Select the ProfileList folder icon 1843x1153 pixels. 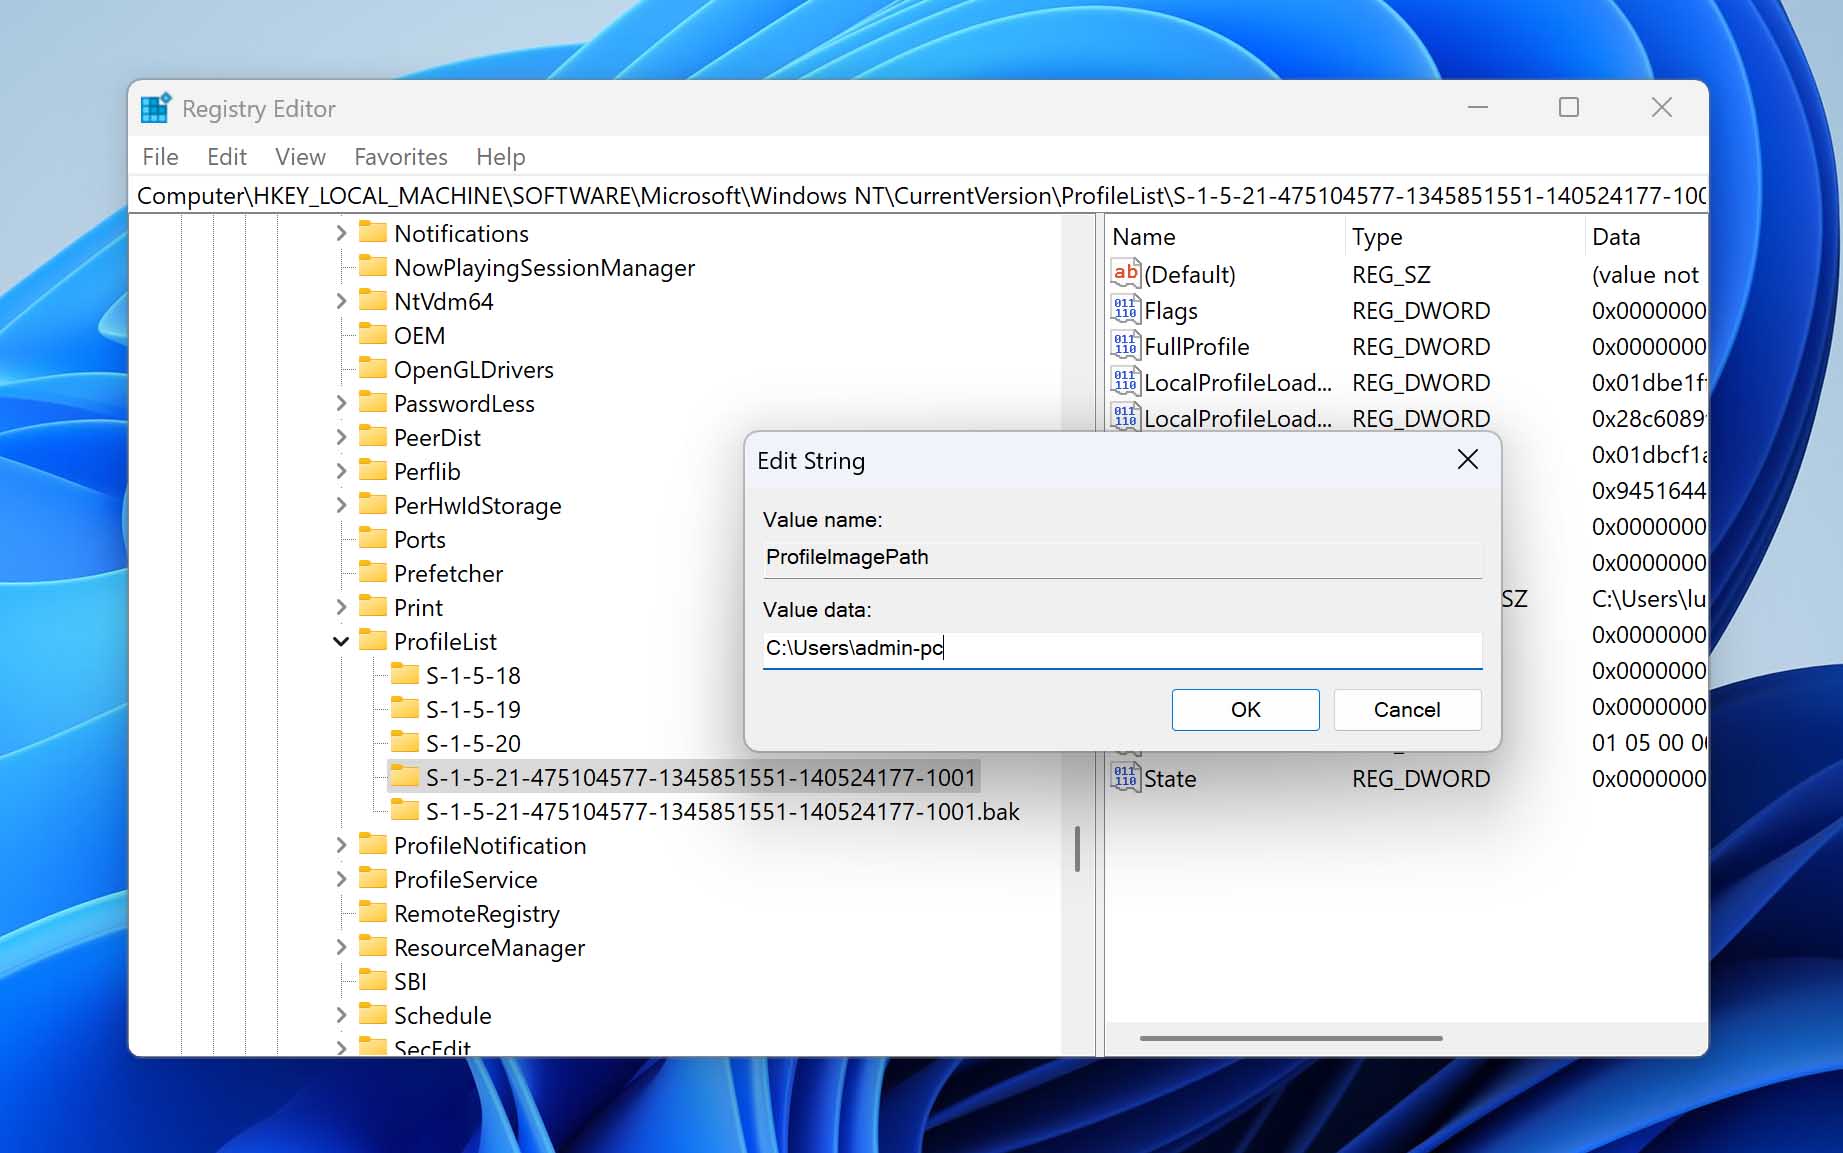(373, 640)
